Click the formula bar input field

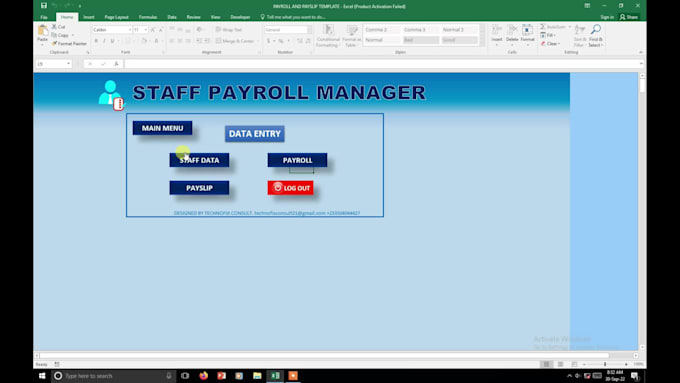[x=382, y=64]
